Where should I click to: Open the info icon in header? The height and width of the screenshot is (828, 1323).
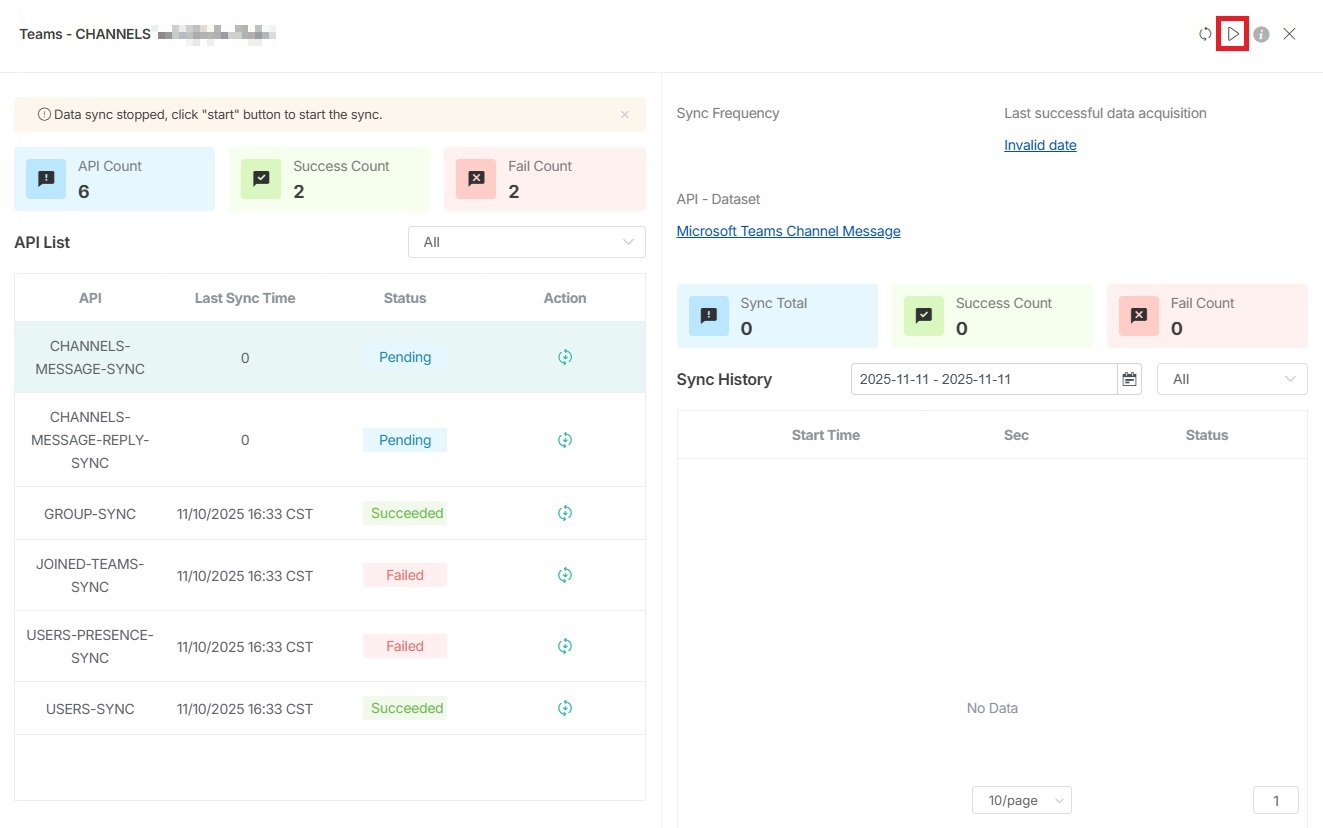[x=1262, y=34]
